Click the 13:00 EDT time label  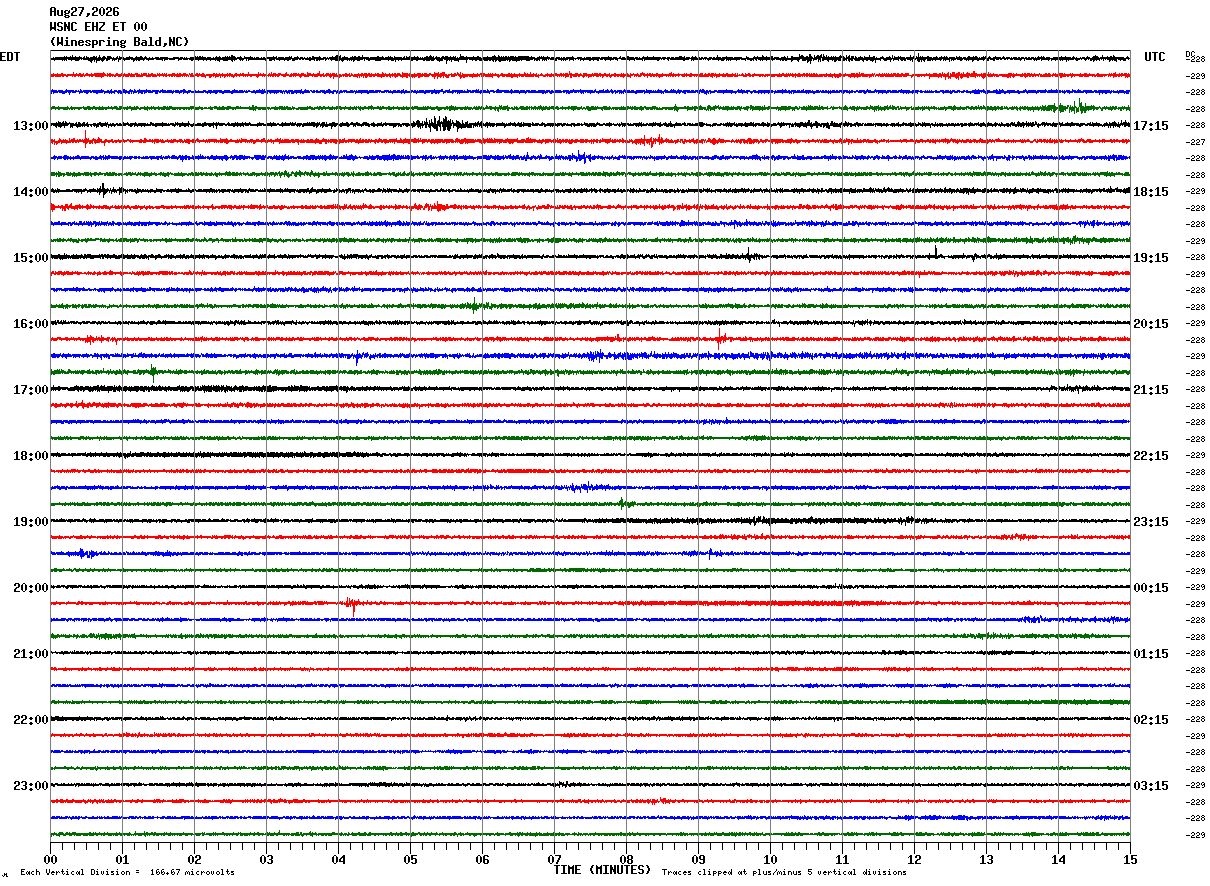coord(30,126)
